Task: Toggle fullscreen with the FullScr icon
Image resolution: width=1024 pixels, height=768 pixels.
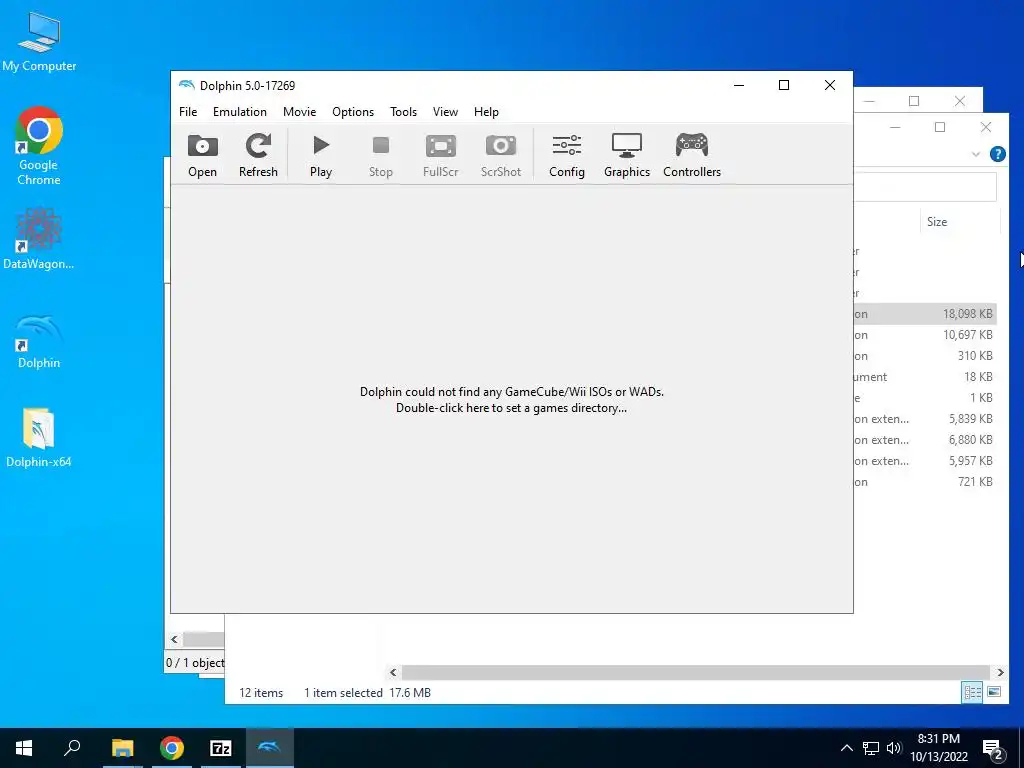Action: (x=441, y=155)
